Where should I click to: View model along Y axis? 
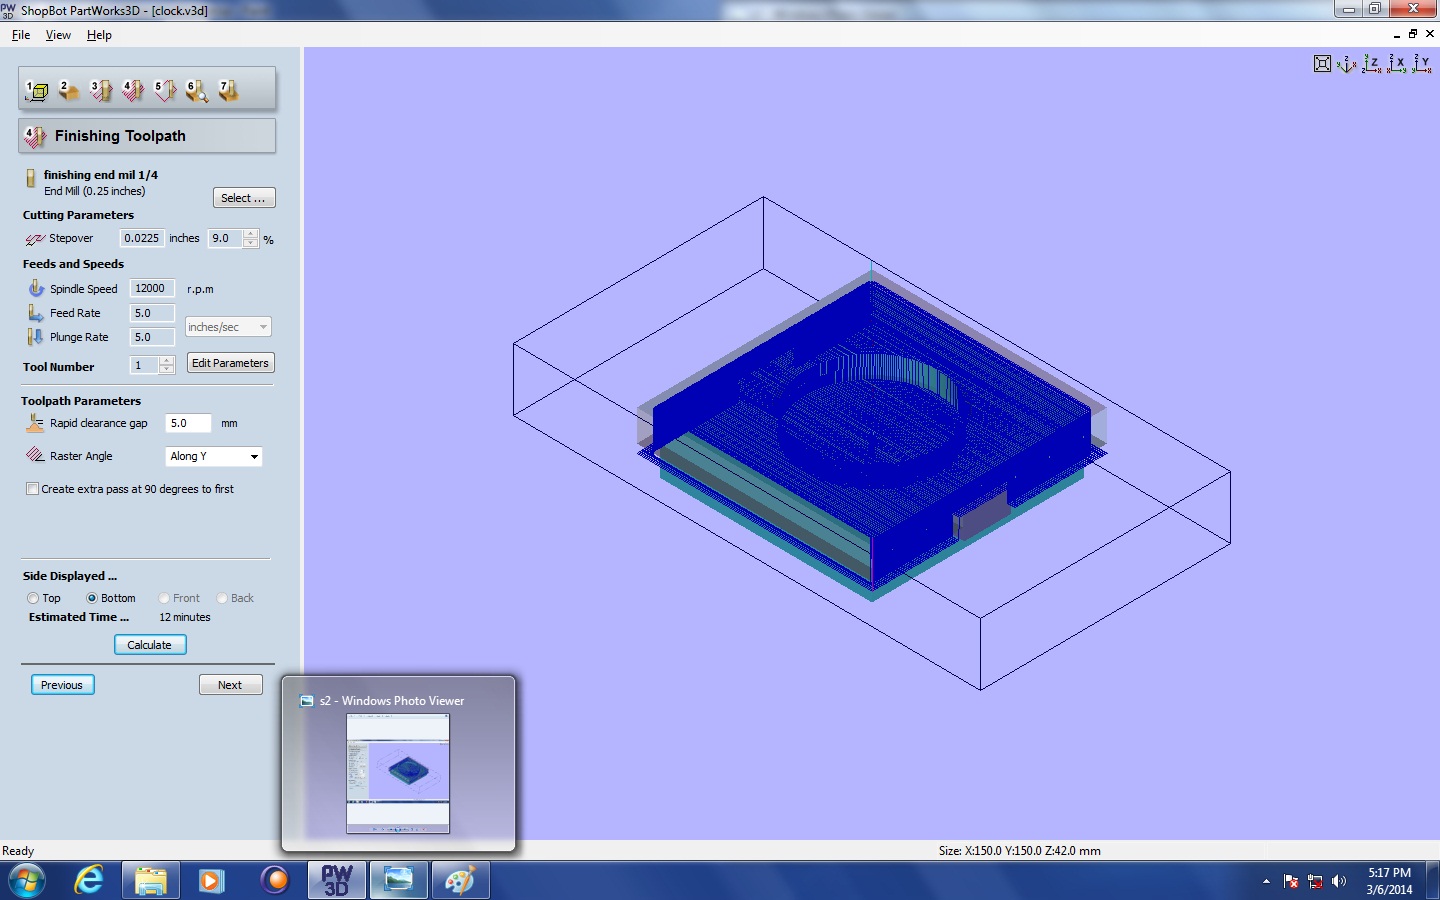tap(1421, 64)
